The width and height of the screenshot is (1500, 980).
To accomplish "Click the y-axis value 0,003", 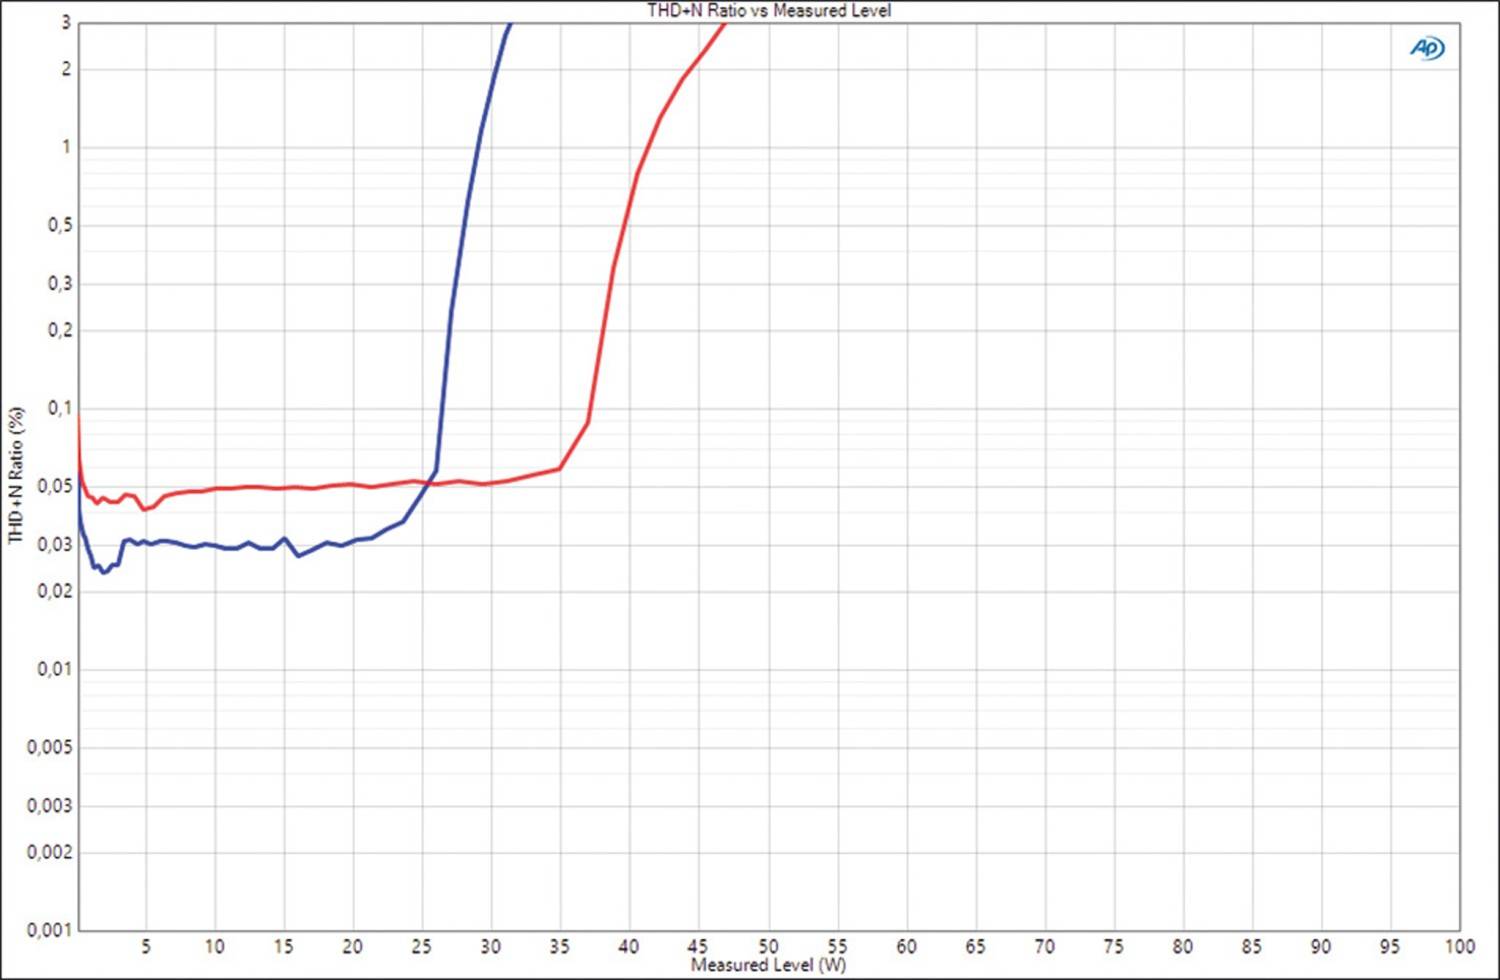I will point(50,806).
